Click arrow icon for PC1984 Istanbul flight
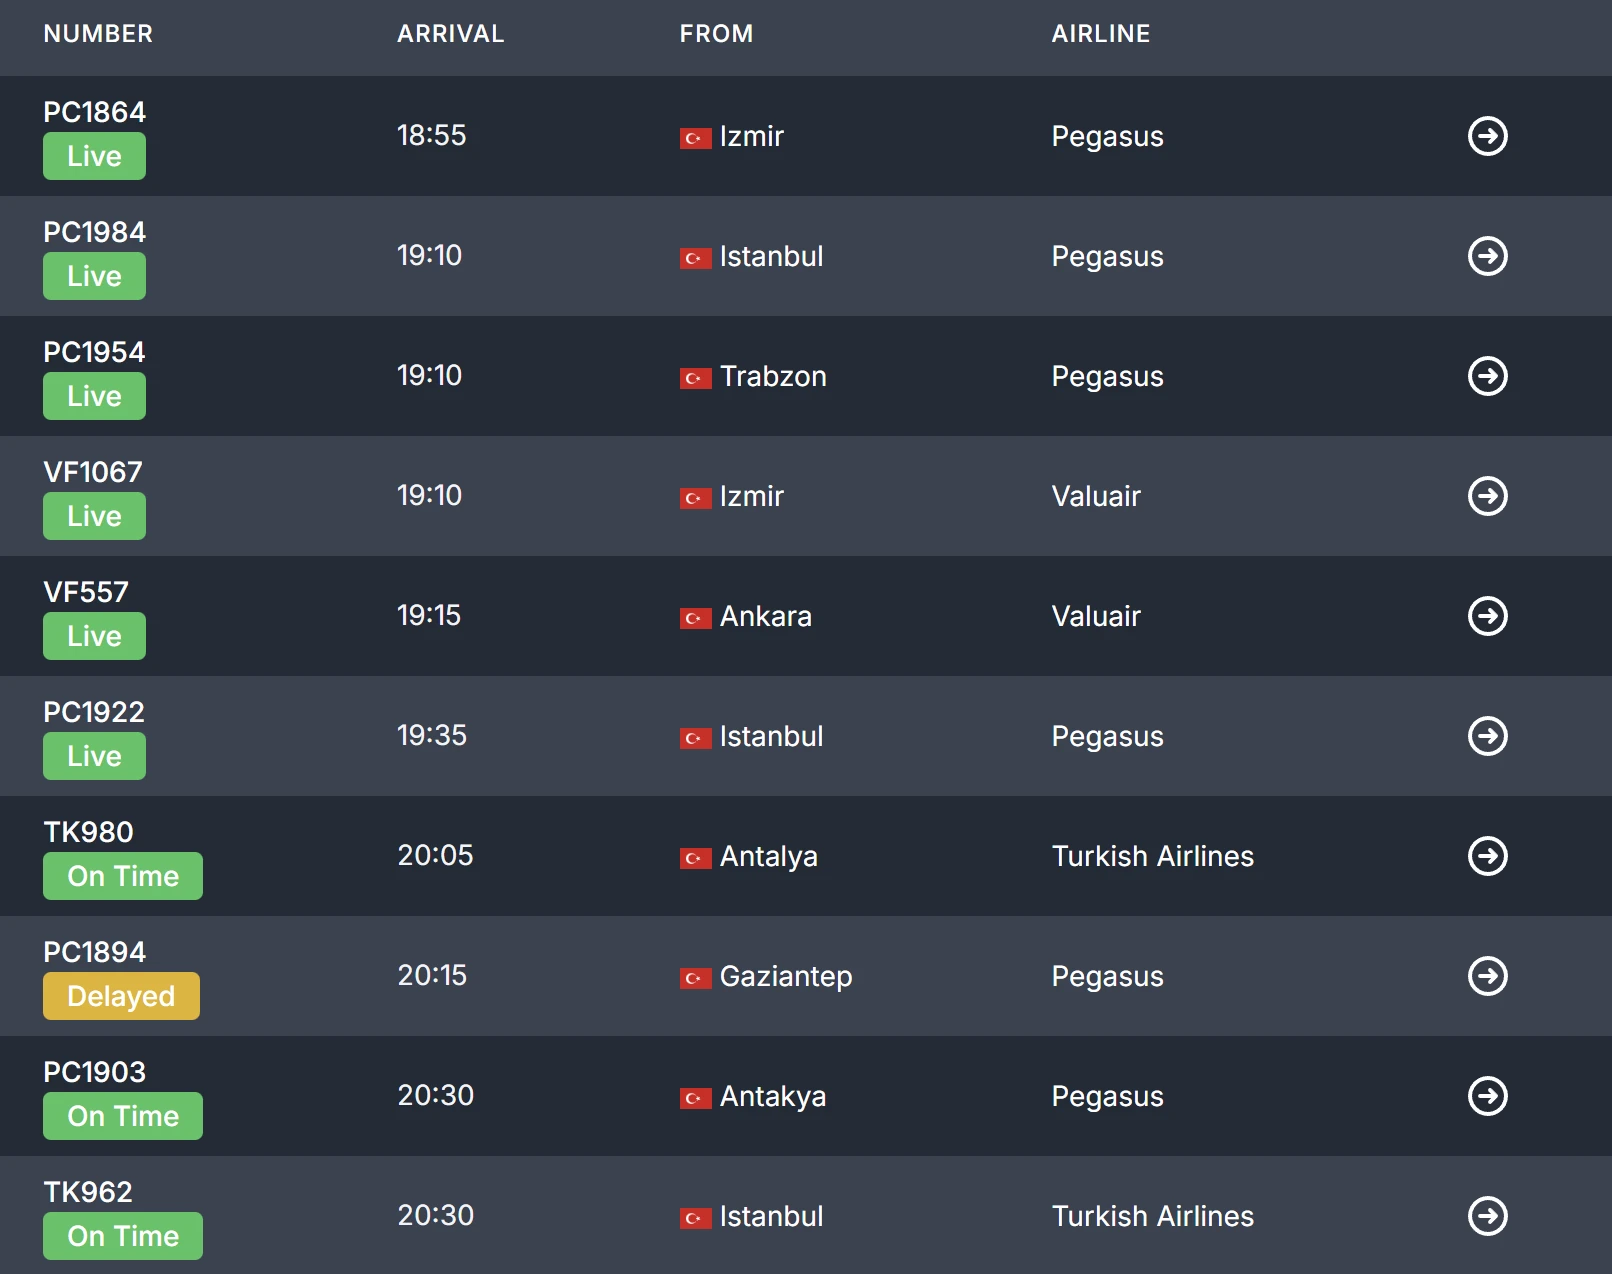The image size is (1612, 1274). point(1487,256)
